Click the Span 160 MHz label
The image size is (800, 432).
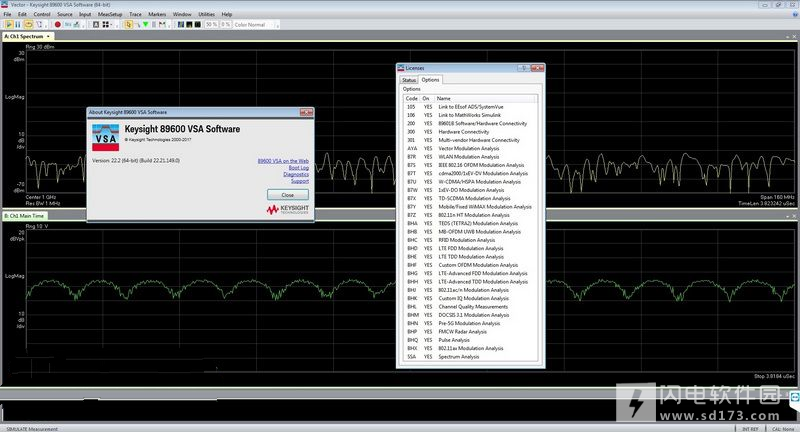777,197
